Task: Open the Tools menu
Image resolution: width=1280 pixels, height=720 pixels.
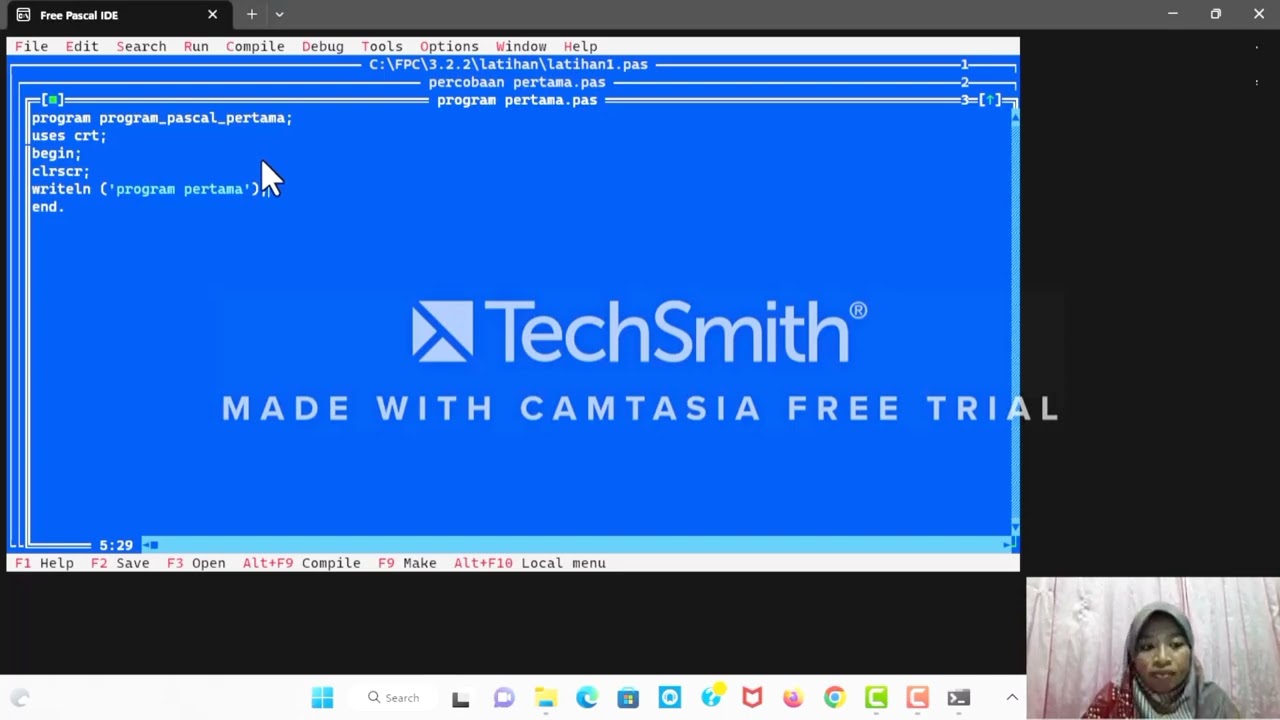Action: pos(381,46)
